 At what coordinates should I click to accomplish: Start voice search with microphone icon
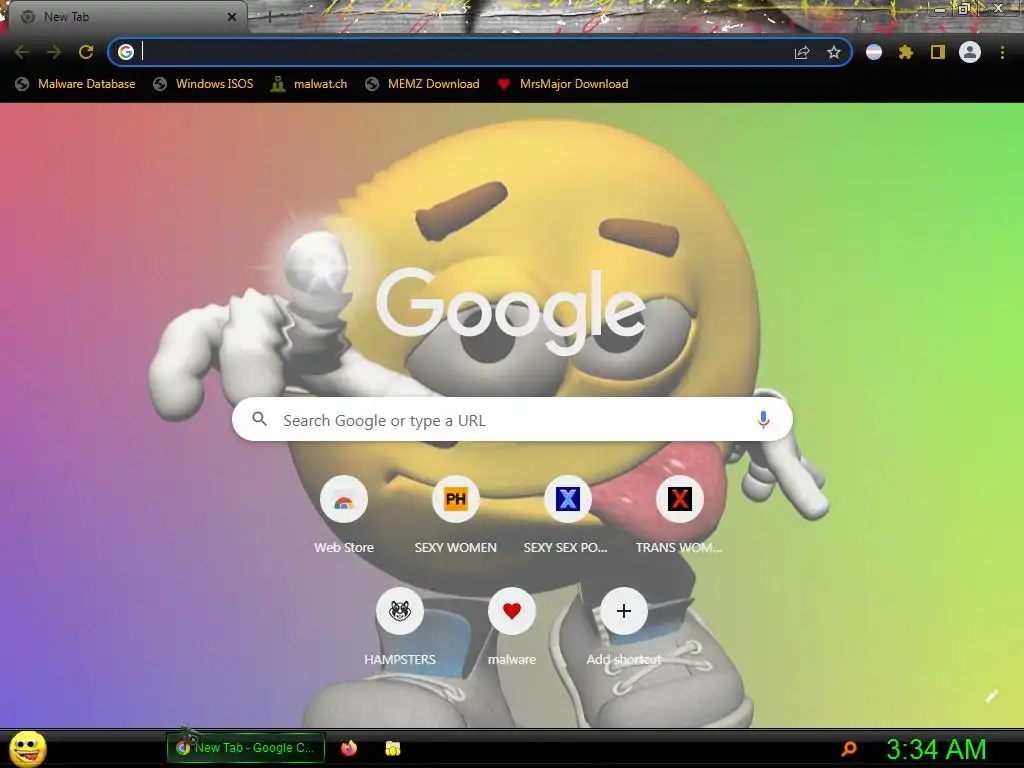click(x=763, y=419)
